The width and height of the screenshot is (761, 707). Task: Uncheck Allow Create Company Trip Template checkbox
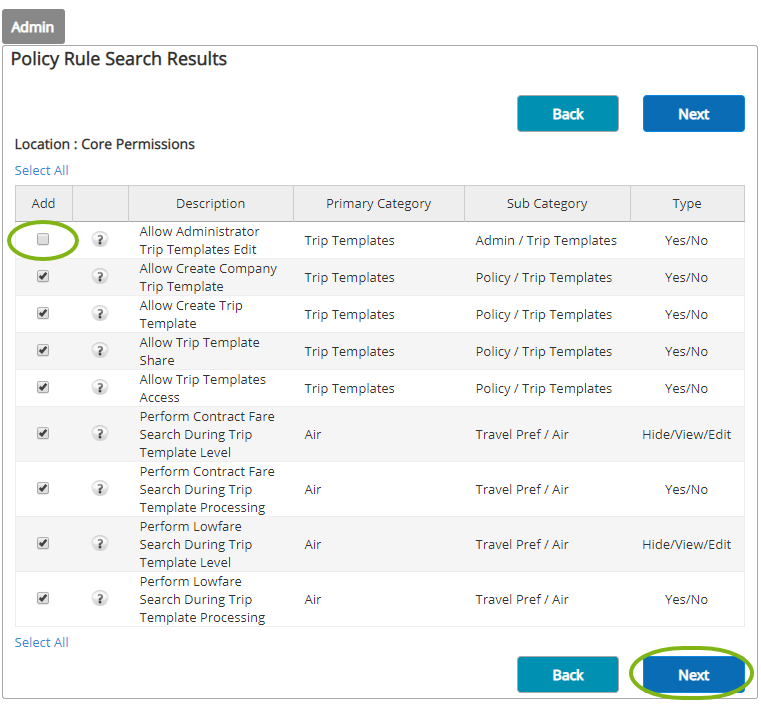coord(43,277)
